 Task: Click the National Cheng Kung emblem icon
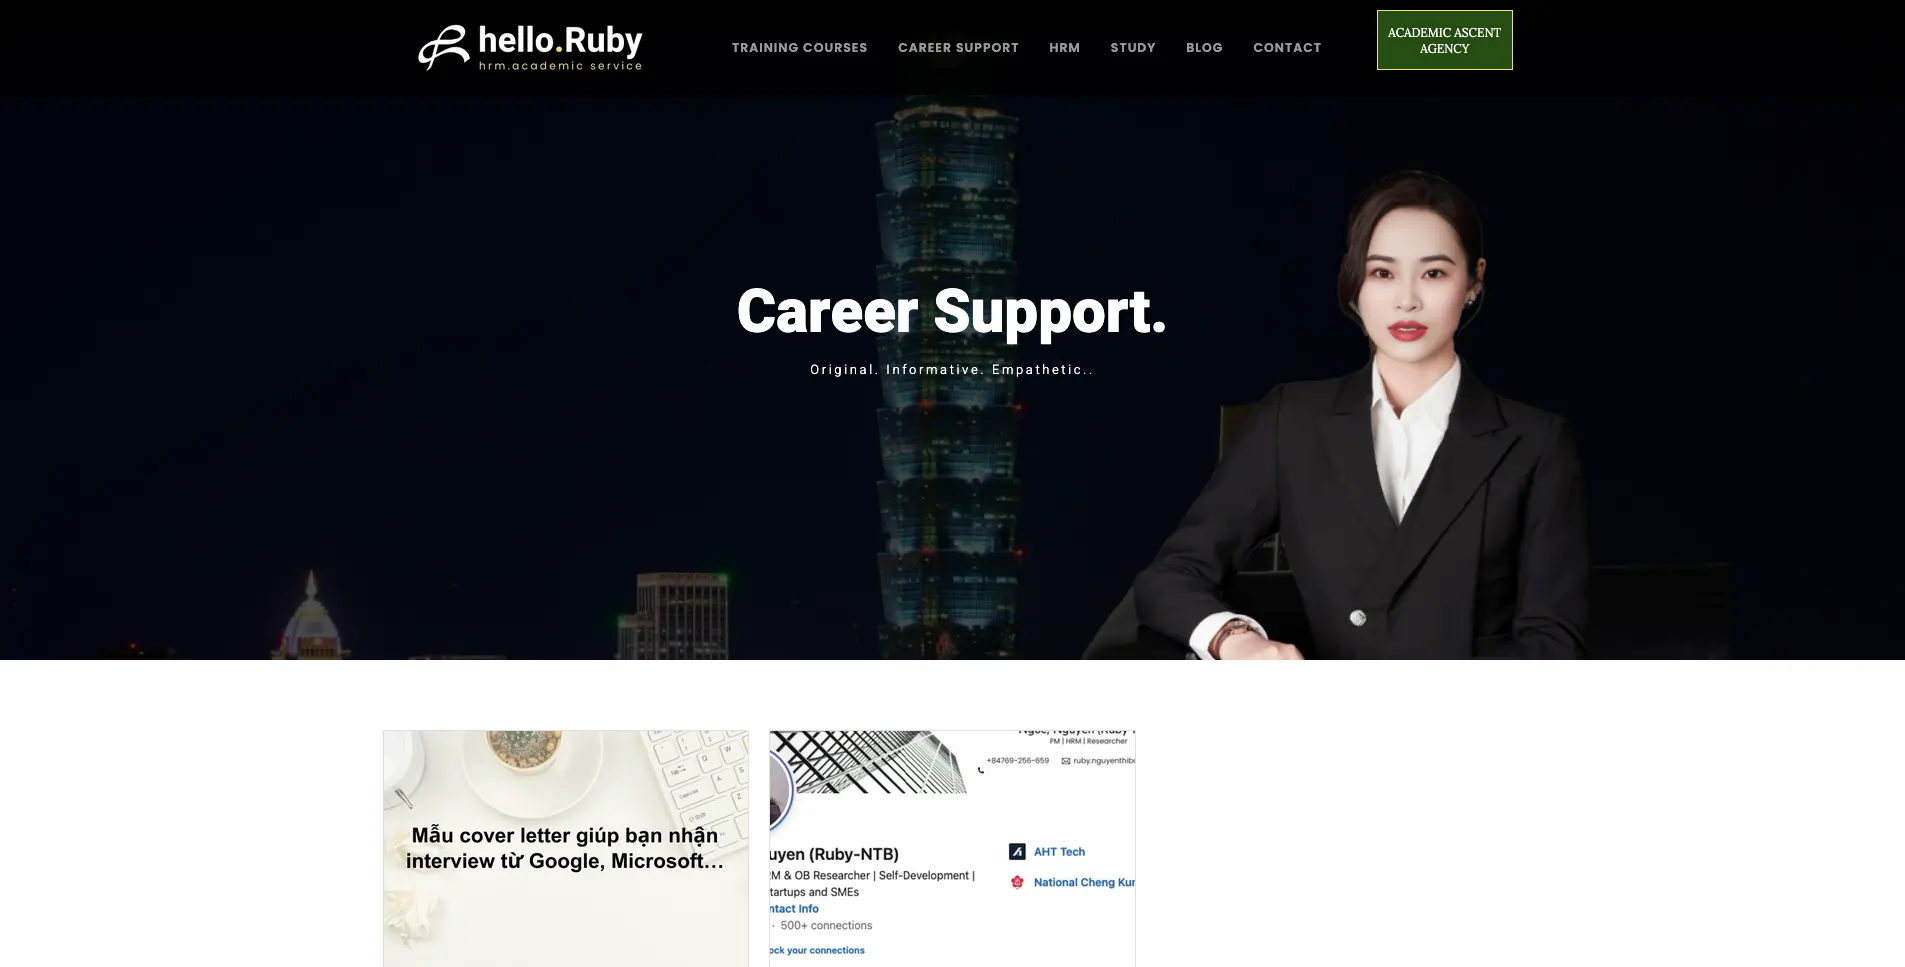pos(1017,882)
